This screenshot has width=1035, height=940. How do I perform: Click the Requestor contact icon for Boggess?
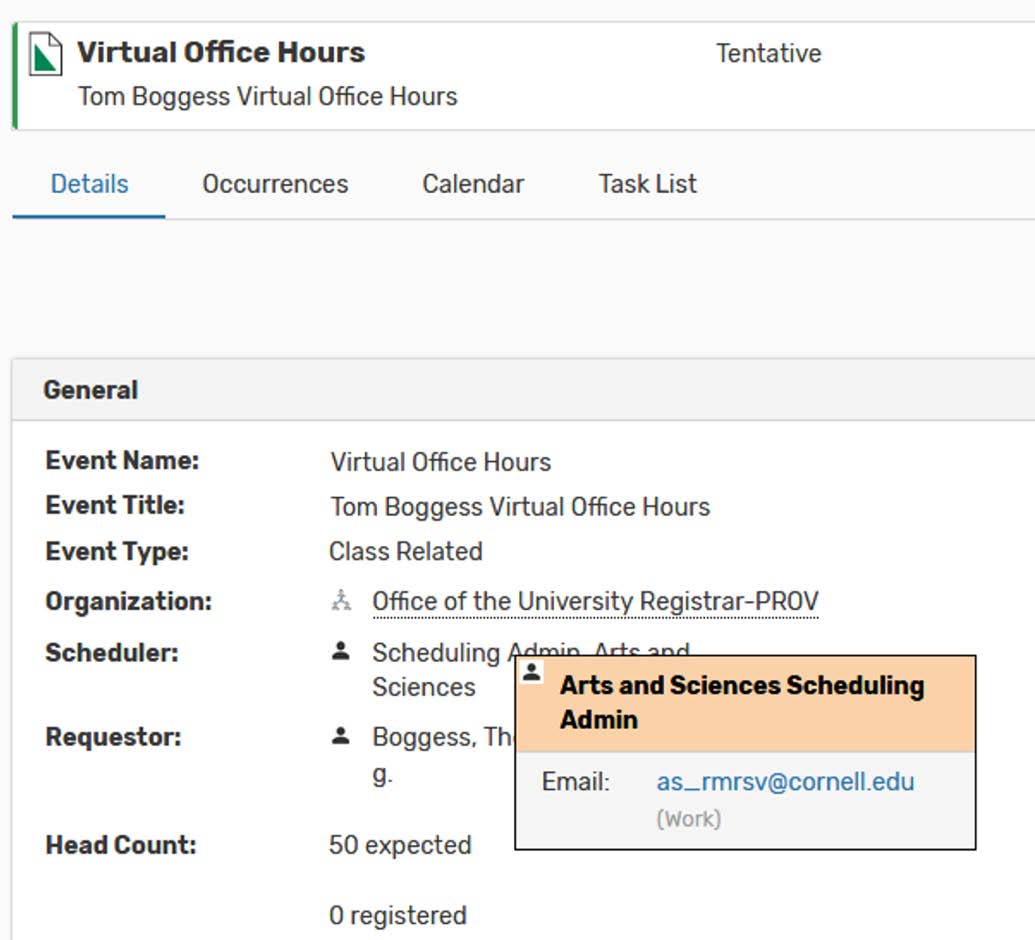[342, 737]
